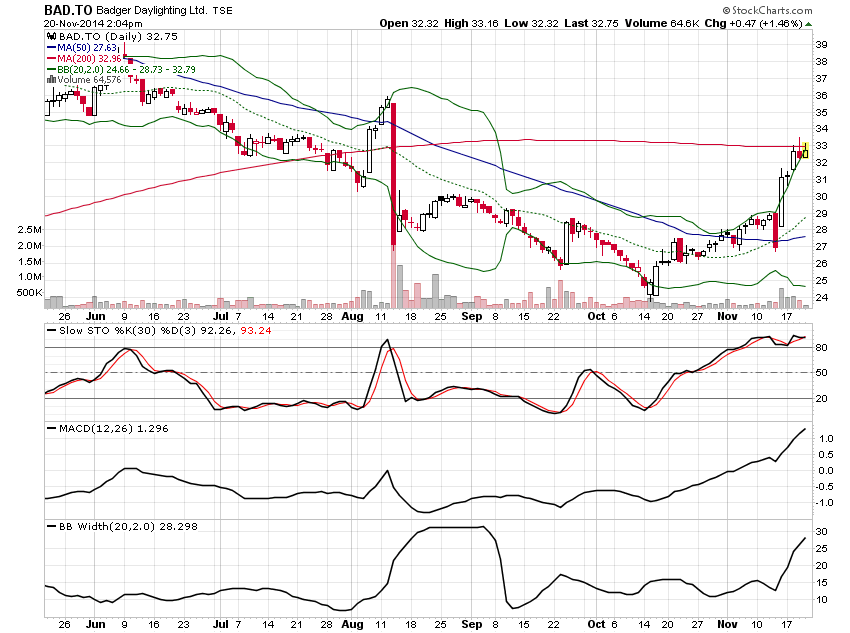Image resolution: width=850 pixels, height=633 pixels.
Task: Click the Jul label under the BB Width panel
Action: pos(221,624)
